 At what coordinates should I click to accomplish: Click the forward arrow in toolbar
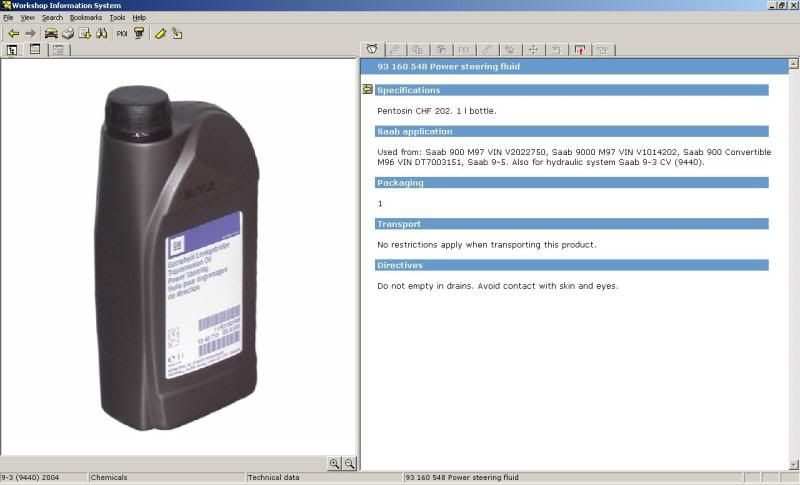coord(30,33)
